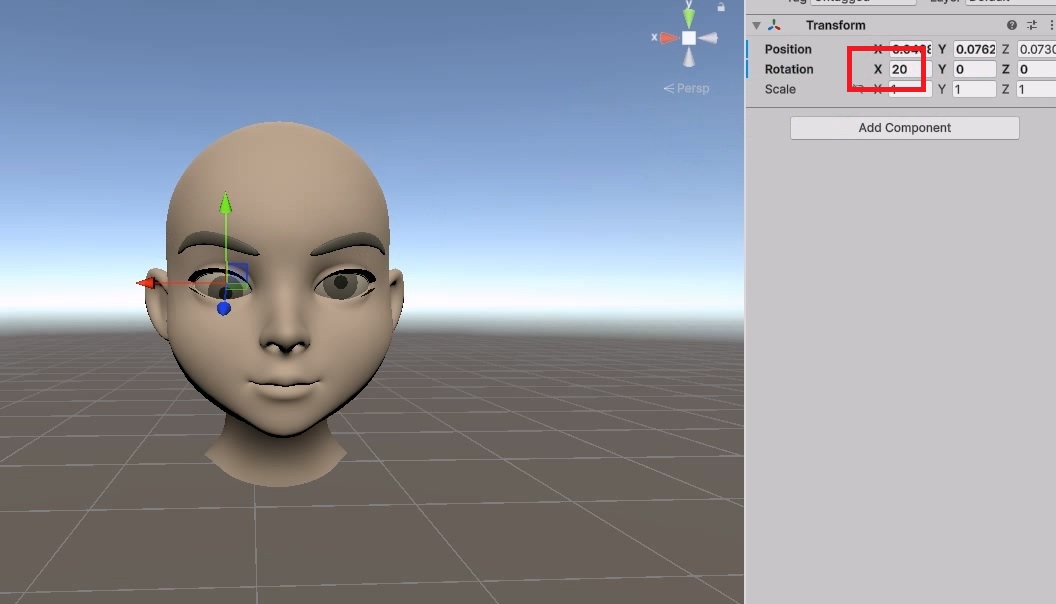Click the Rotation Y axis label

click(942, 69)
